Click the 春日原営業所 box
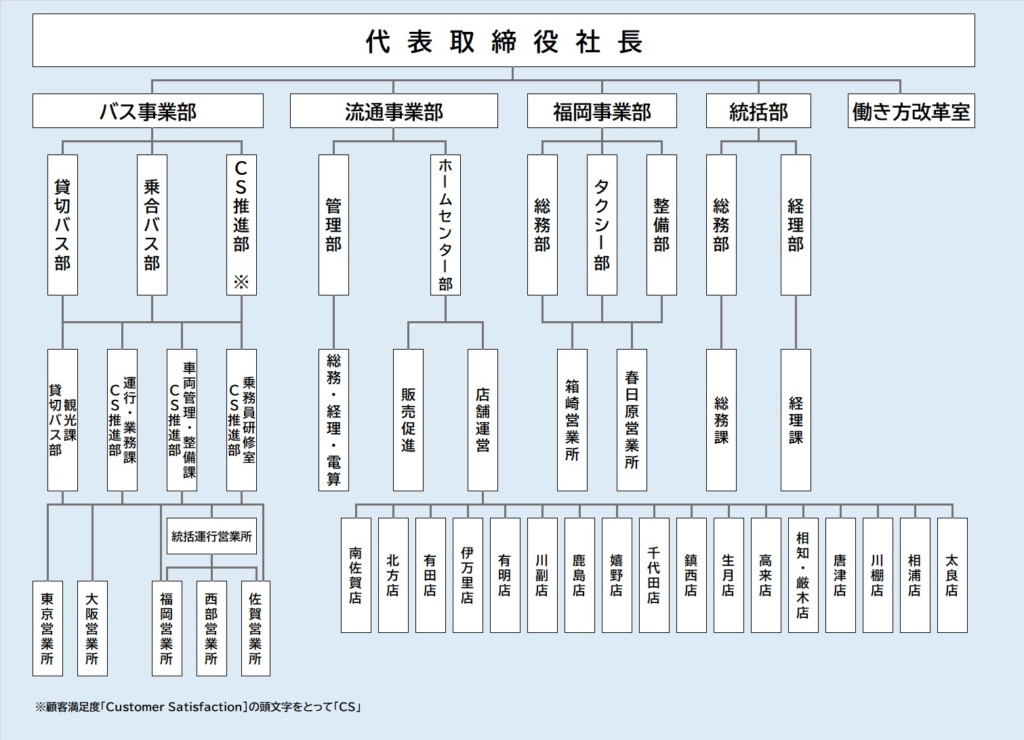Screen dimensions: 1024x740 pos(632,419)
